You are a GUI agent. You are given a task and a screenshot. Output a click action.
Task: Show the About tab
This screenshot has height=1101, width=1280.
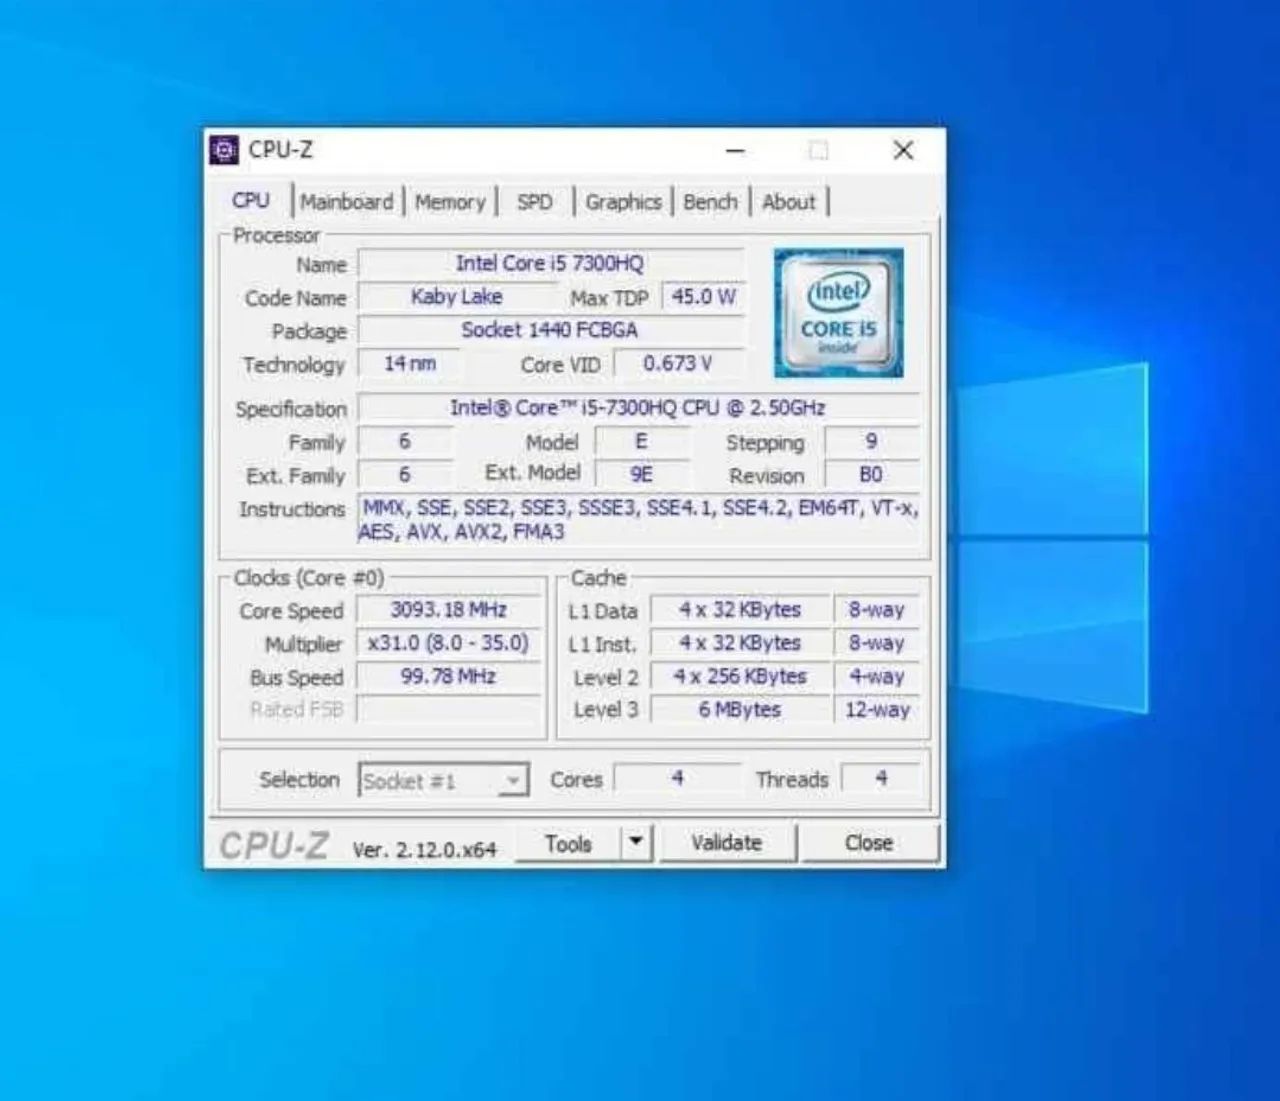point(789,202)
